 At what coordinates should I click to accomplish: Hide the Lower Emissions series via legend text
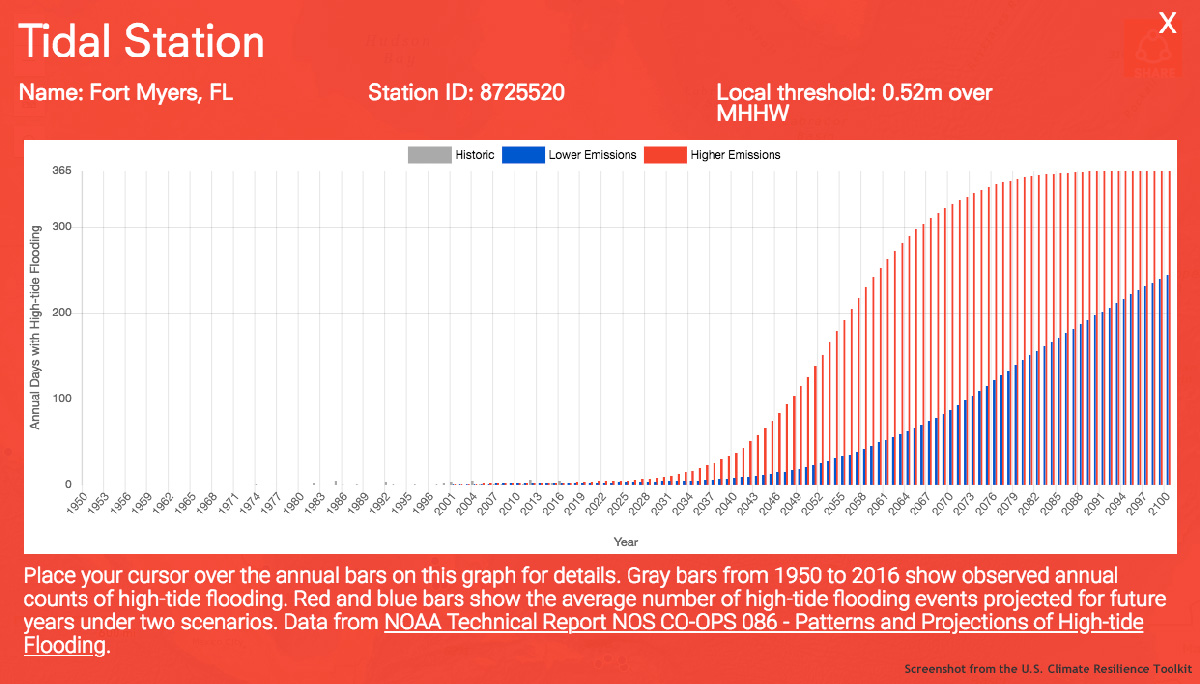592,155
